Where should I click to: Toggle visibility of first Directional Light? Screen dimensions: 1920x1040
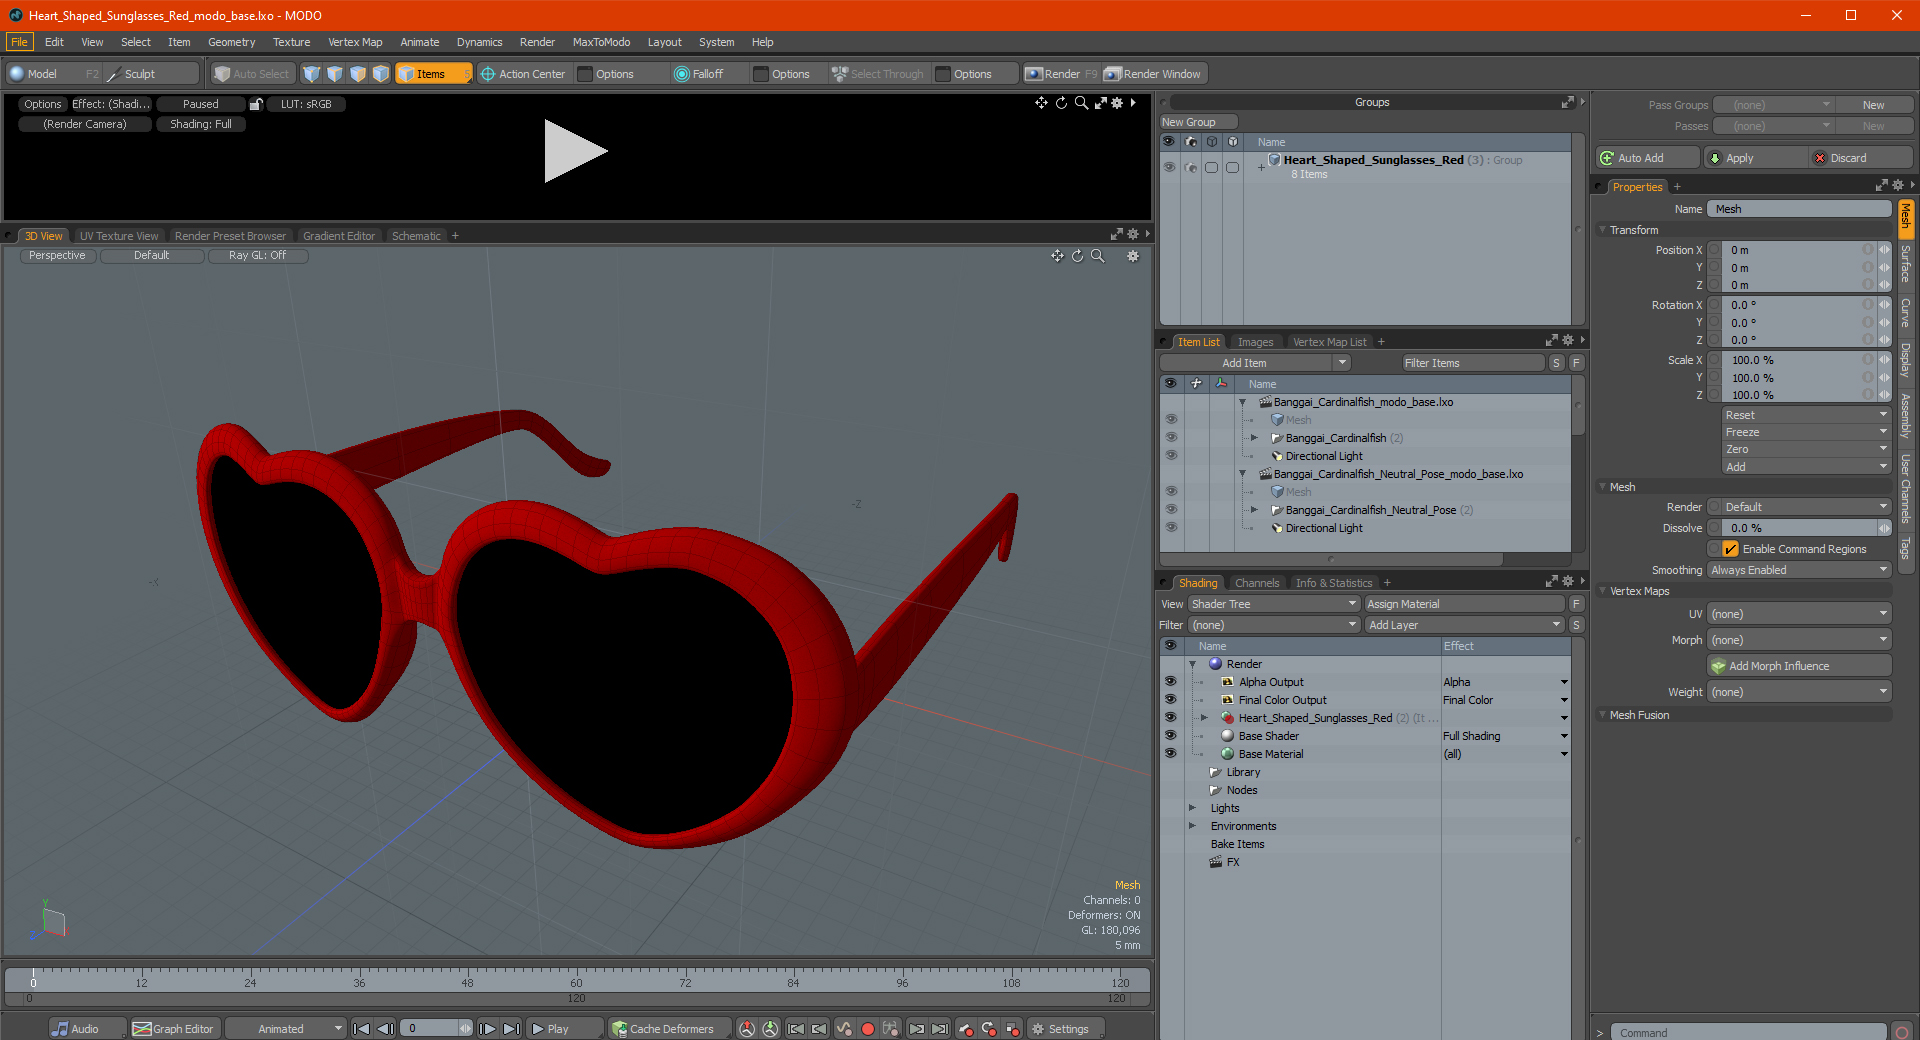point(1171,456)
